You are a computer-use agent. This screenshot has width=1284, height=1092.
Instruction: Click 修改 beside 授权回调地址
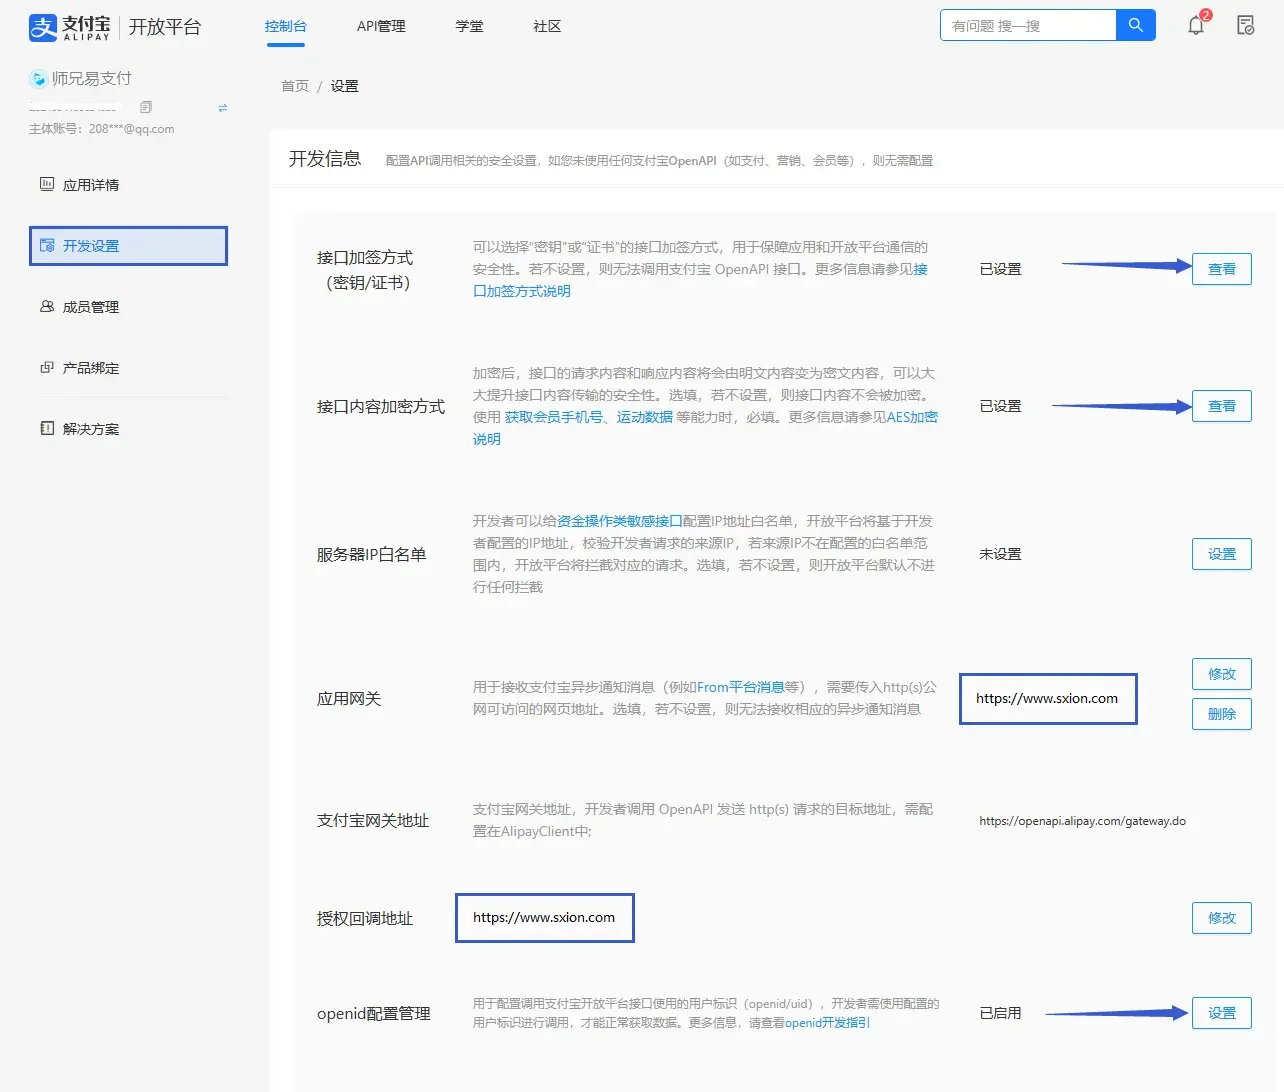coord(1221,917)
